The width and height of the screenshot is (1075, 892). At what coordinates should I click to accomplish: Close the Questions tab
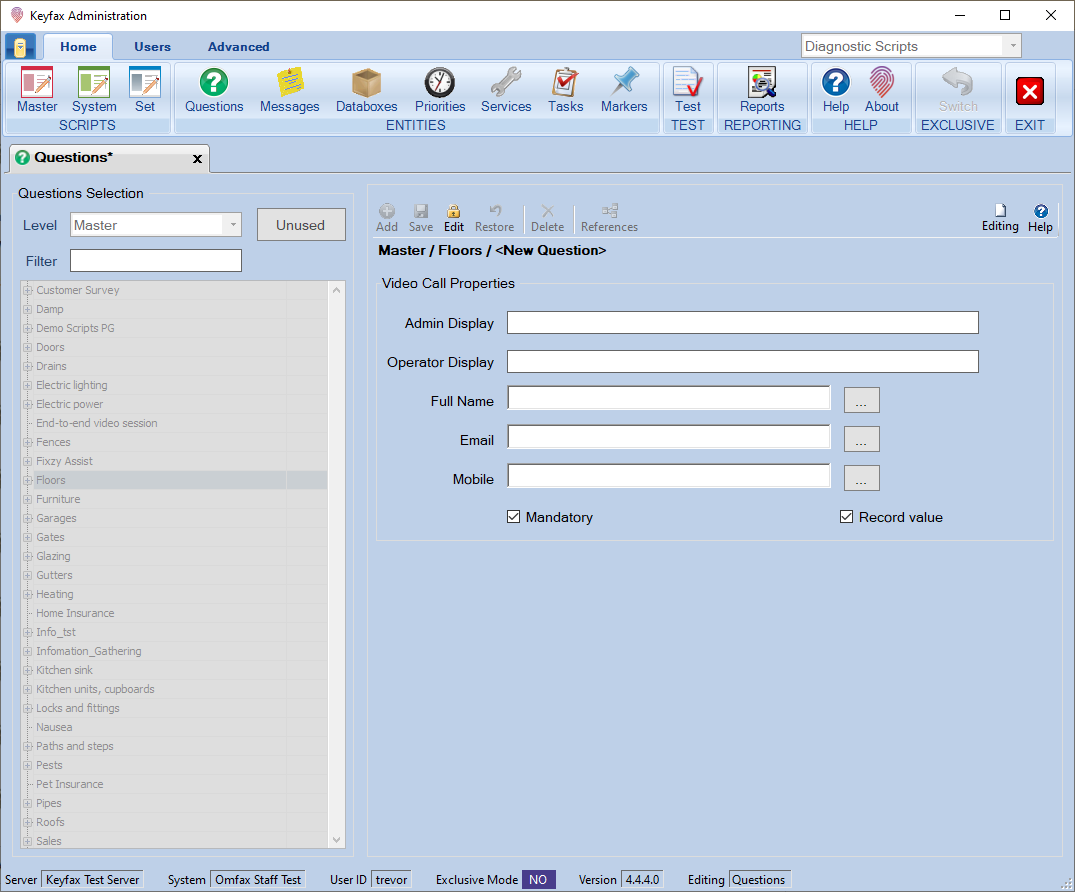(197, 159)
